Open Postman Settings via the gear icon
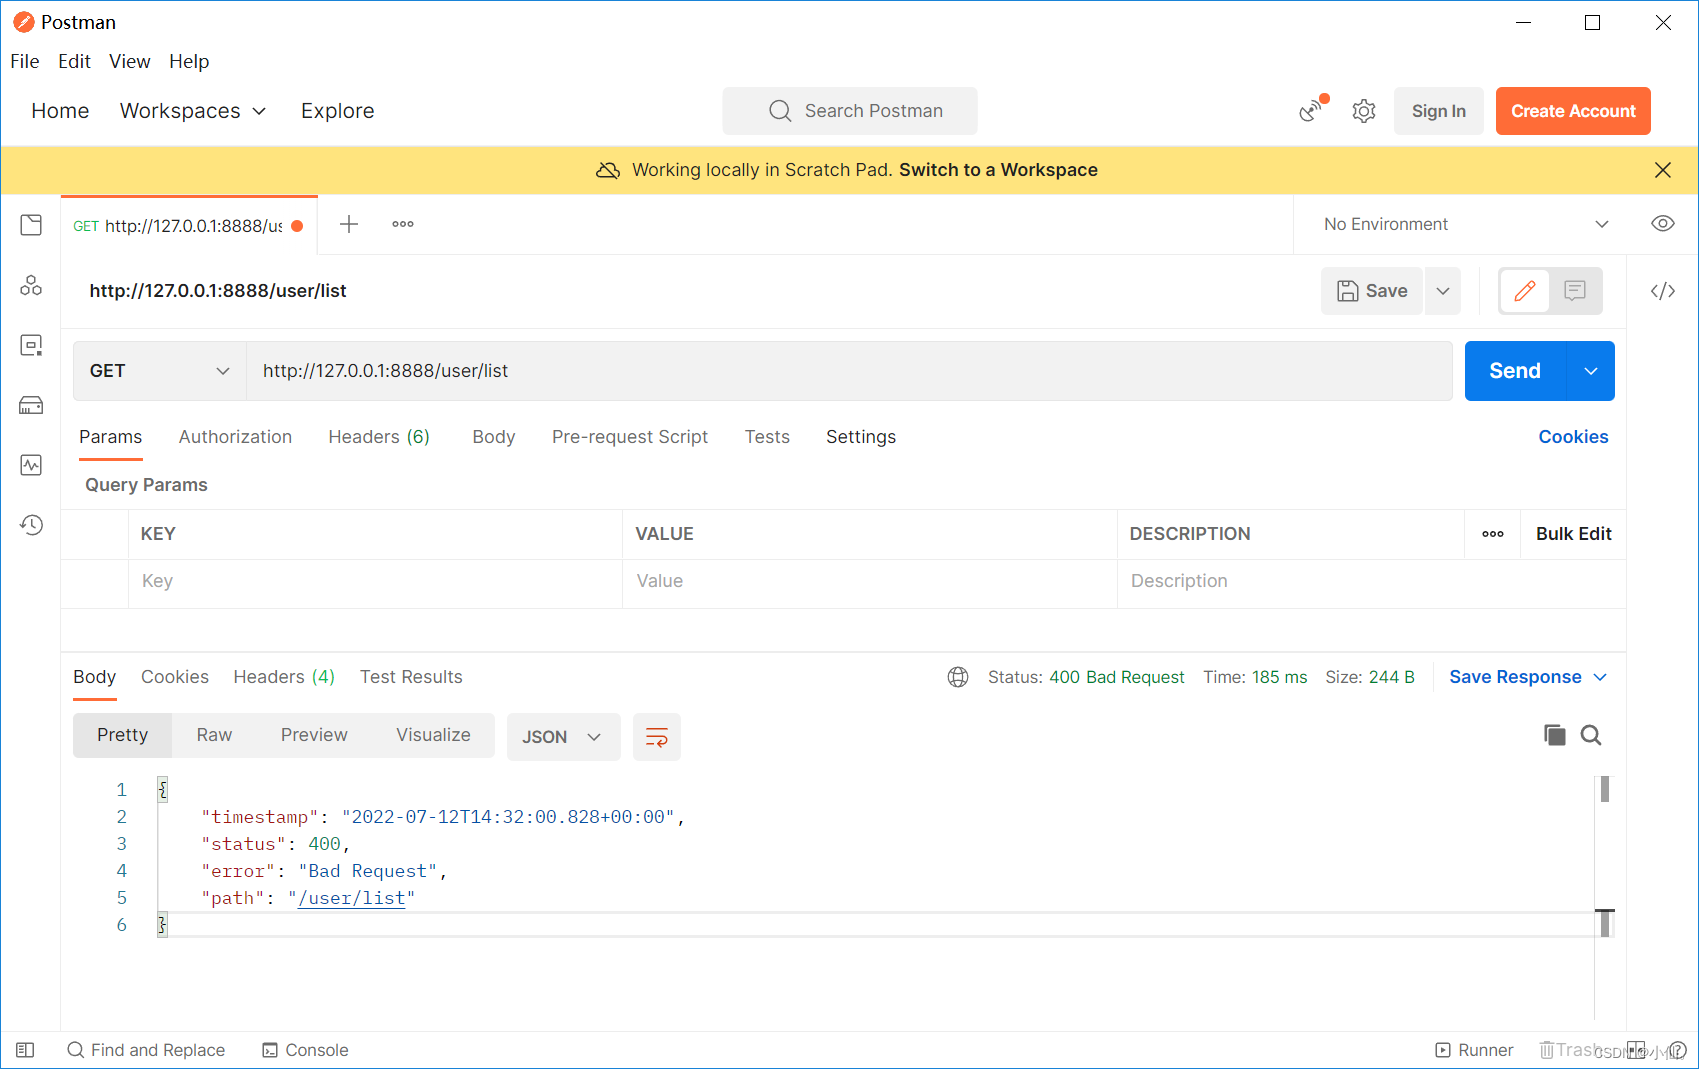The image size is (1699, 1069). pyautogui.click(x=1364, y=111)
